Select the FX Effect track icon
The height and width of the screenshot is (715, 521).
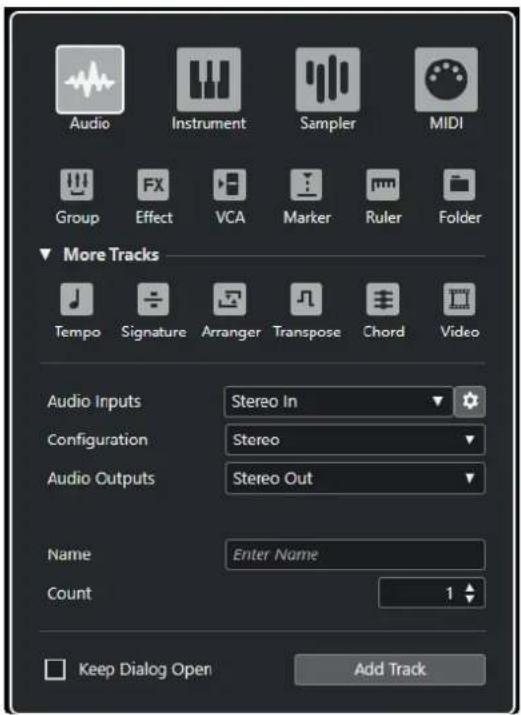[154, 185]
